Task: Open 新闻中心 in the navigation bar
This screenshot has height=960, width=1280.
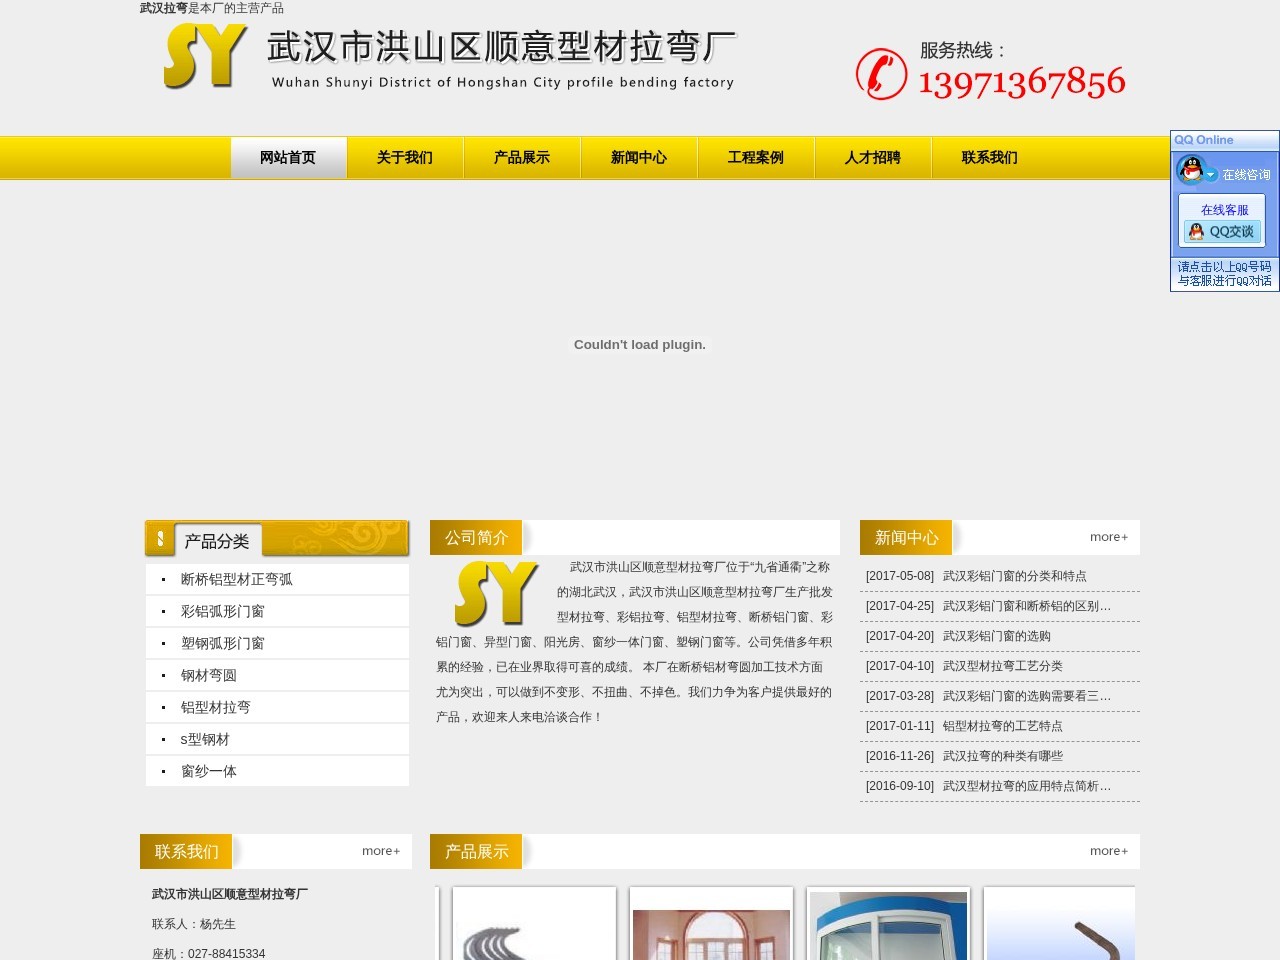Action: coord(639,158)
